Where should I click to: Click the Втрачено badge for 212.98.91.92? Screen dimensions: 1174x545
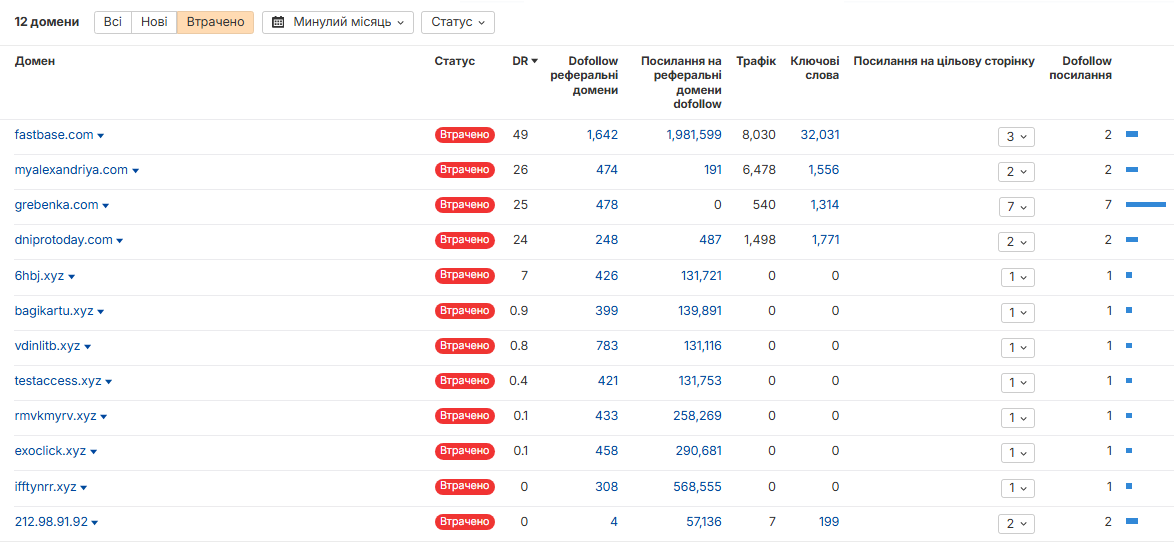[x=464, y=522]
